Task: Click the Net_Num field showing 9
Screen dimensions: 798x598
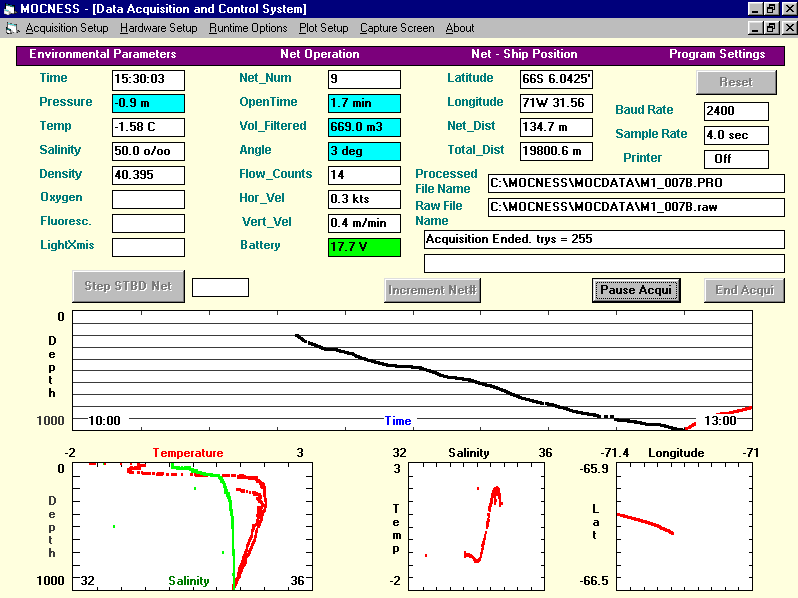Action: [x=364, y=79]
